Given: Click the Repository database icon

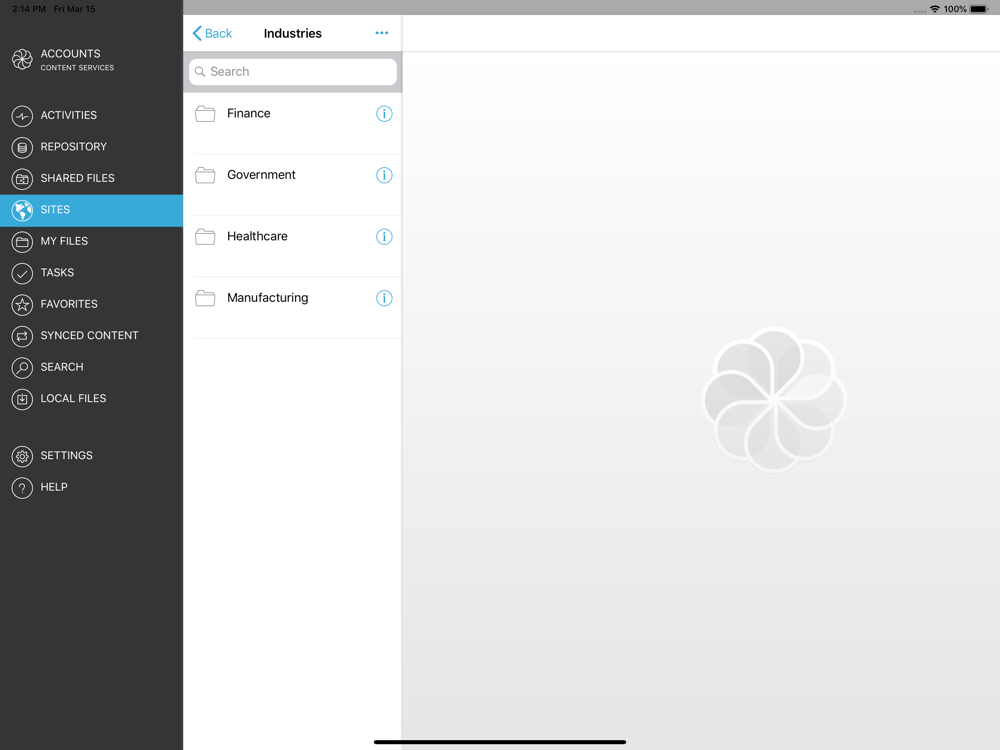Looking at the screenshot, I should point(22,147).
